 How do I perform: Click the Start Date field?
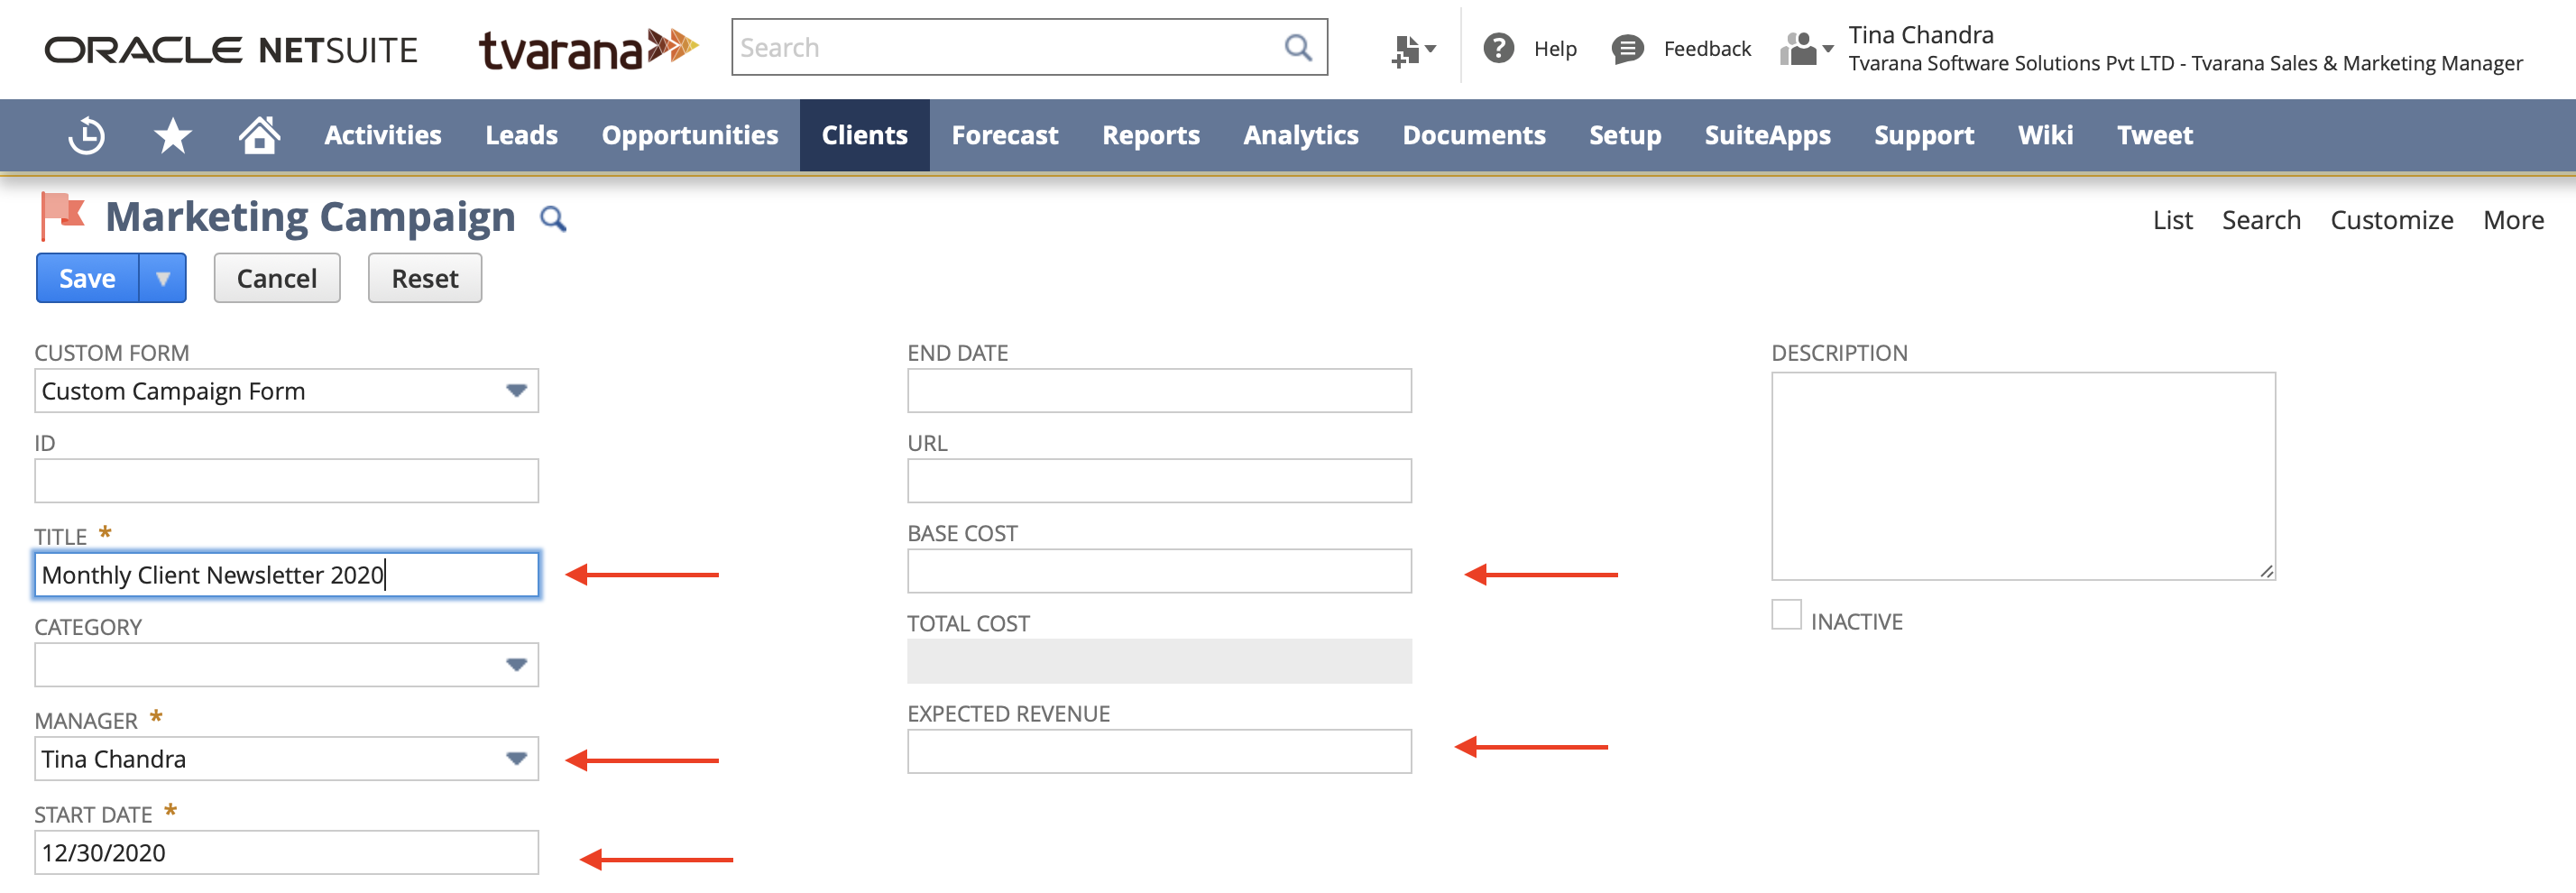point(286,853)
